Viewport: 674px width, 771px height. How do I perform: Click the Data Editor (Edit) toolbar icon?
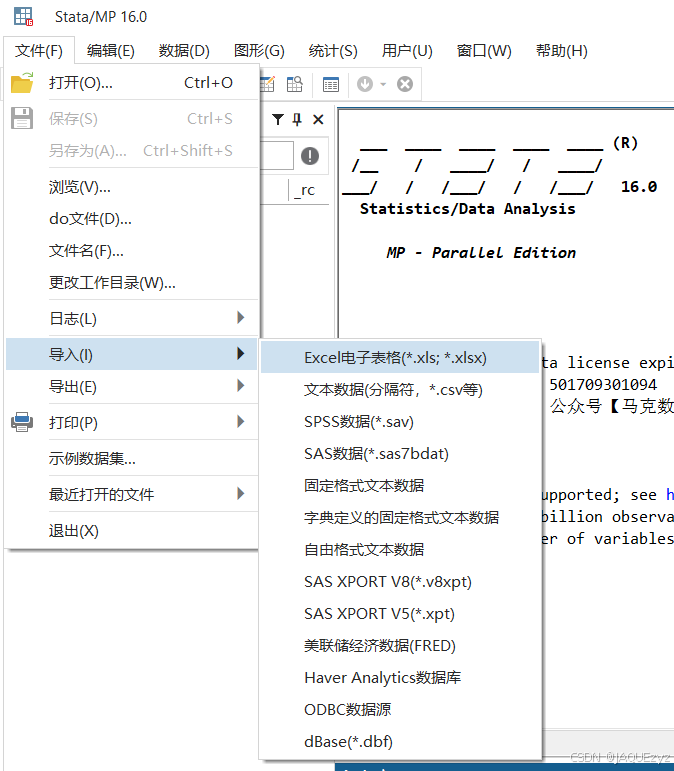(267, 84)
